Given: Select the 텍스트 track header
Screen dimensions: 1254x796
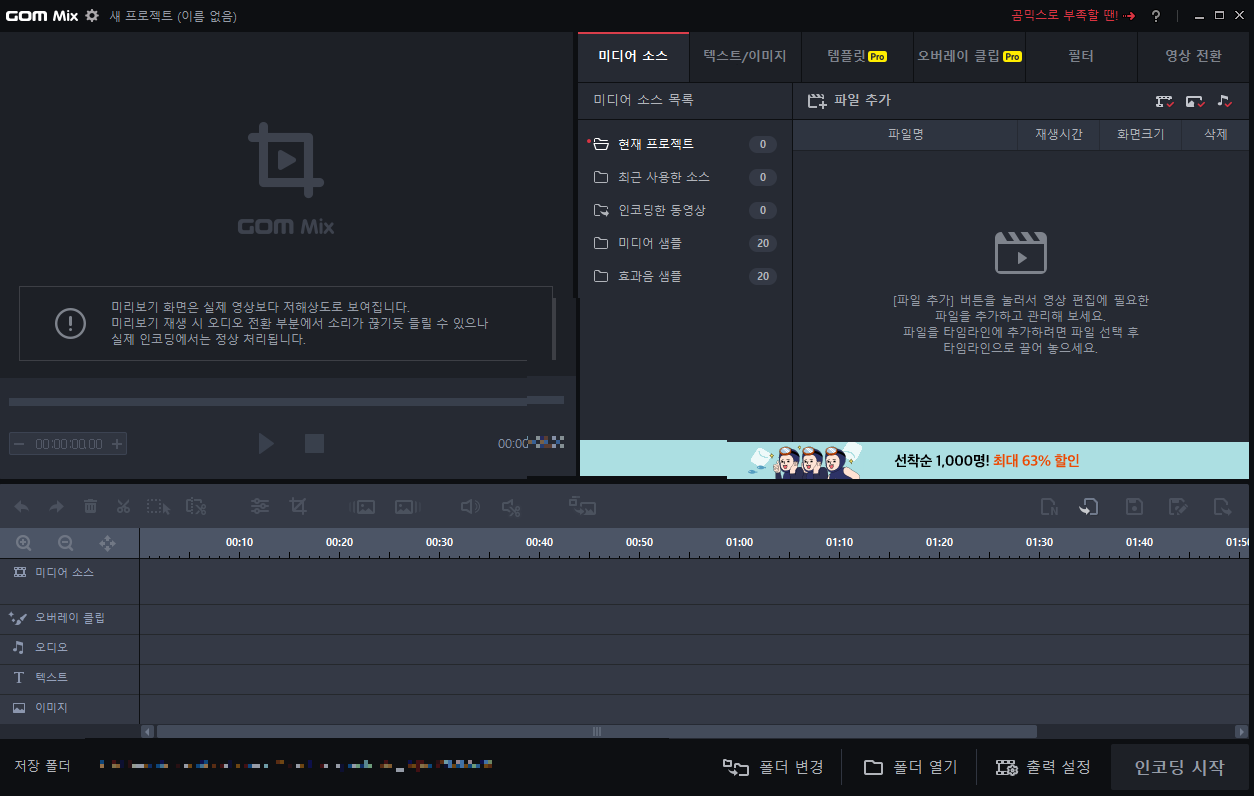Looking at the screenshot, I should (69, 678).
